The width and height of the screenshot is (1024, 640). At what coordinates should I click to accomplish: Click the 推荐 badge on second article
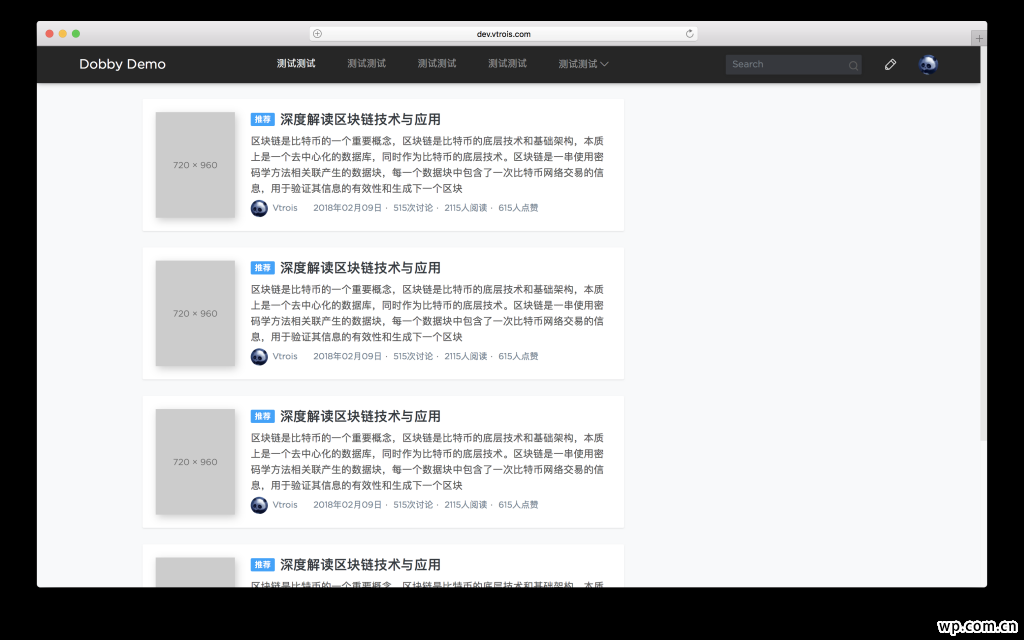(263, 268)
